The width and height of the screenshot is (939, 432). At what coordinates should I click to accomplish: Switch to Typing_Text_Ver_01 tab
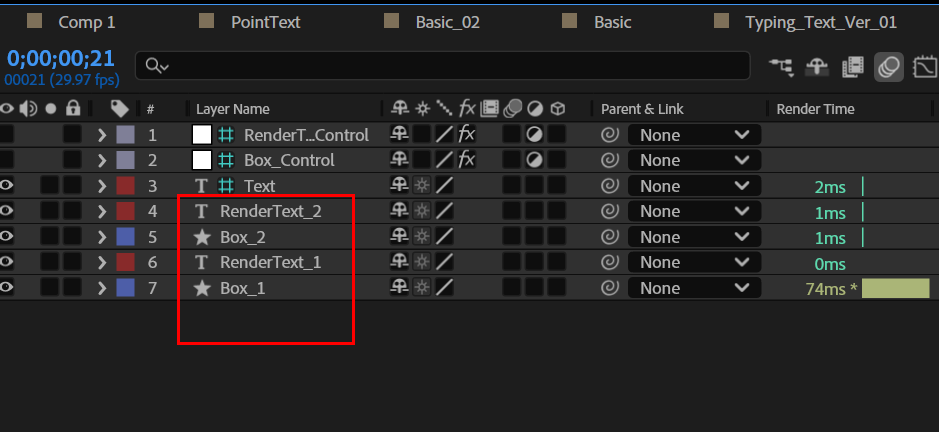coord(820,23)
